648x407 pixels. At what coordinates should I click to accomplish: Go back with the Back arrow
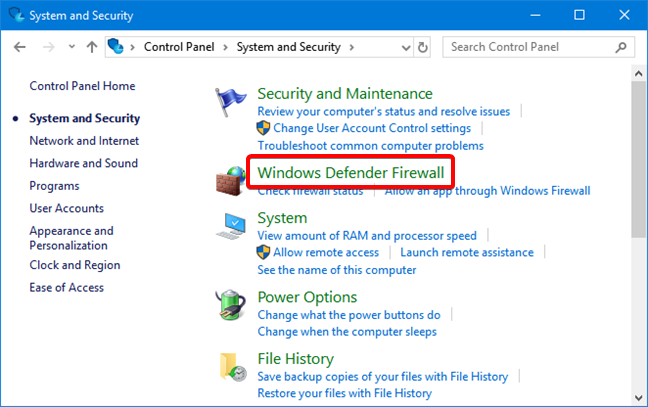pos(19,47)
